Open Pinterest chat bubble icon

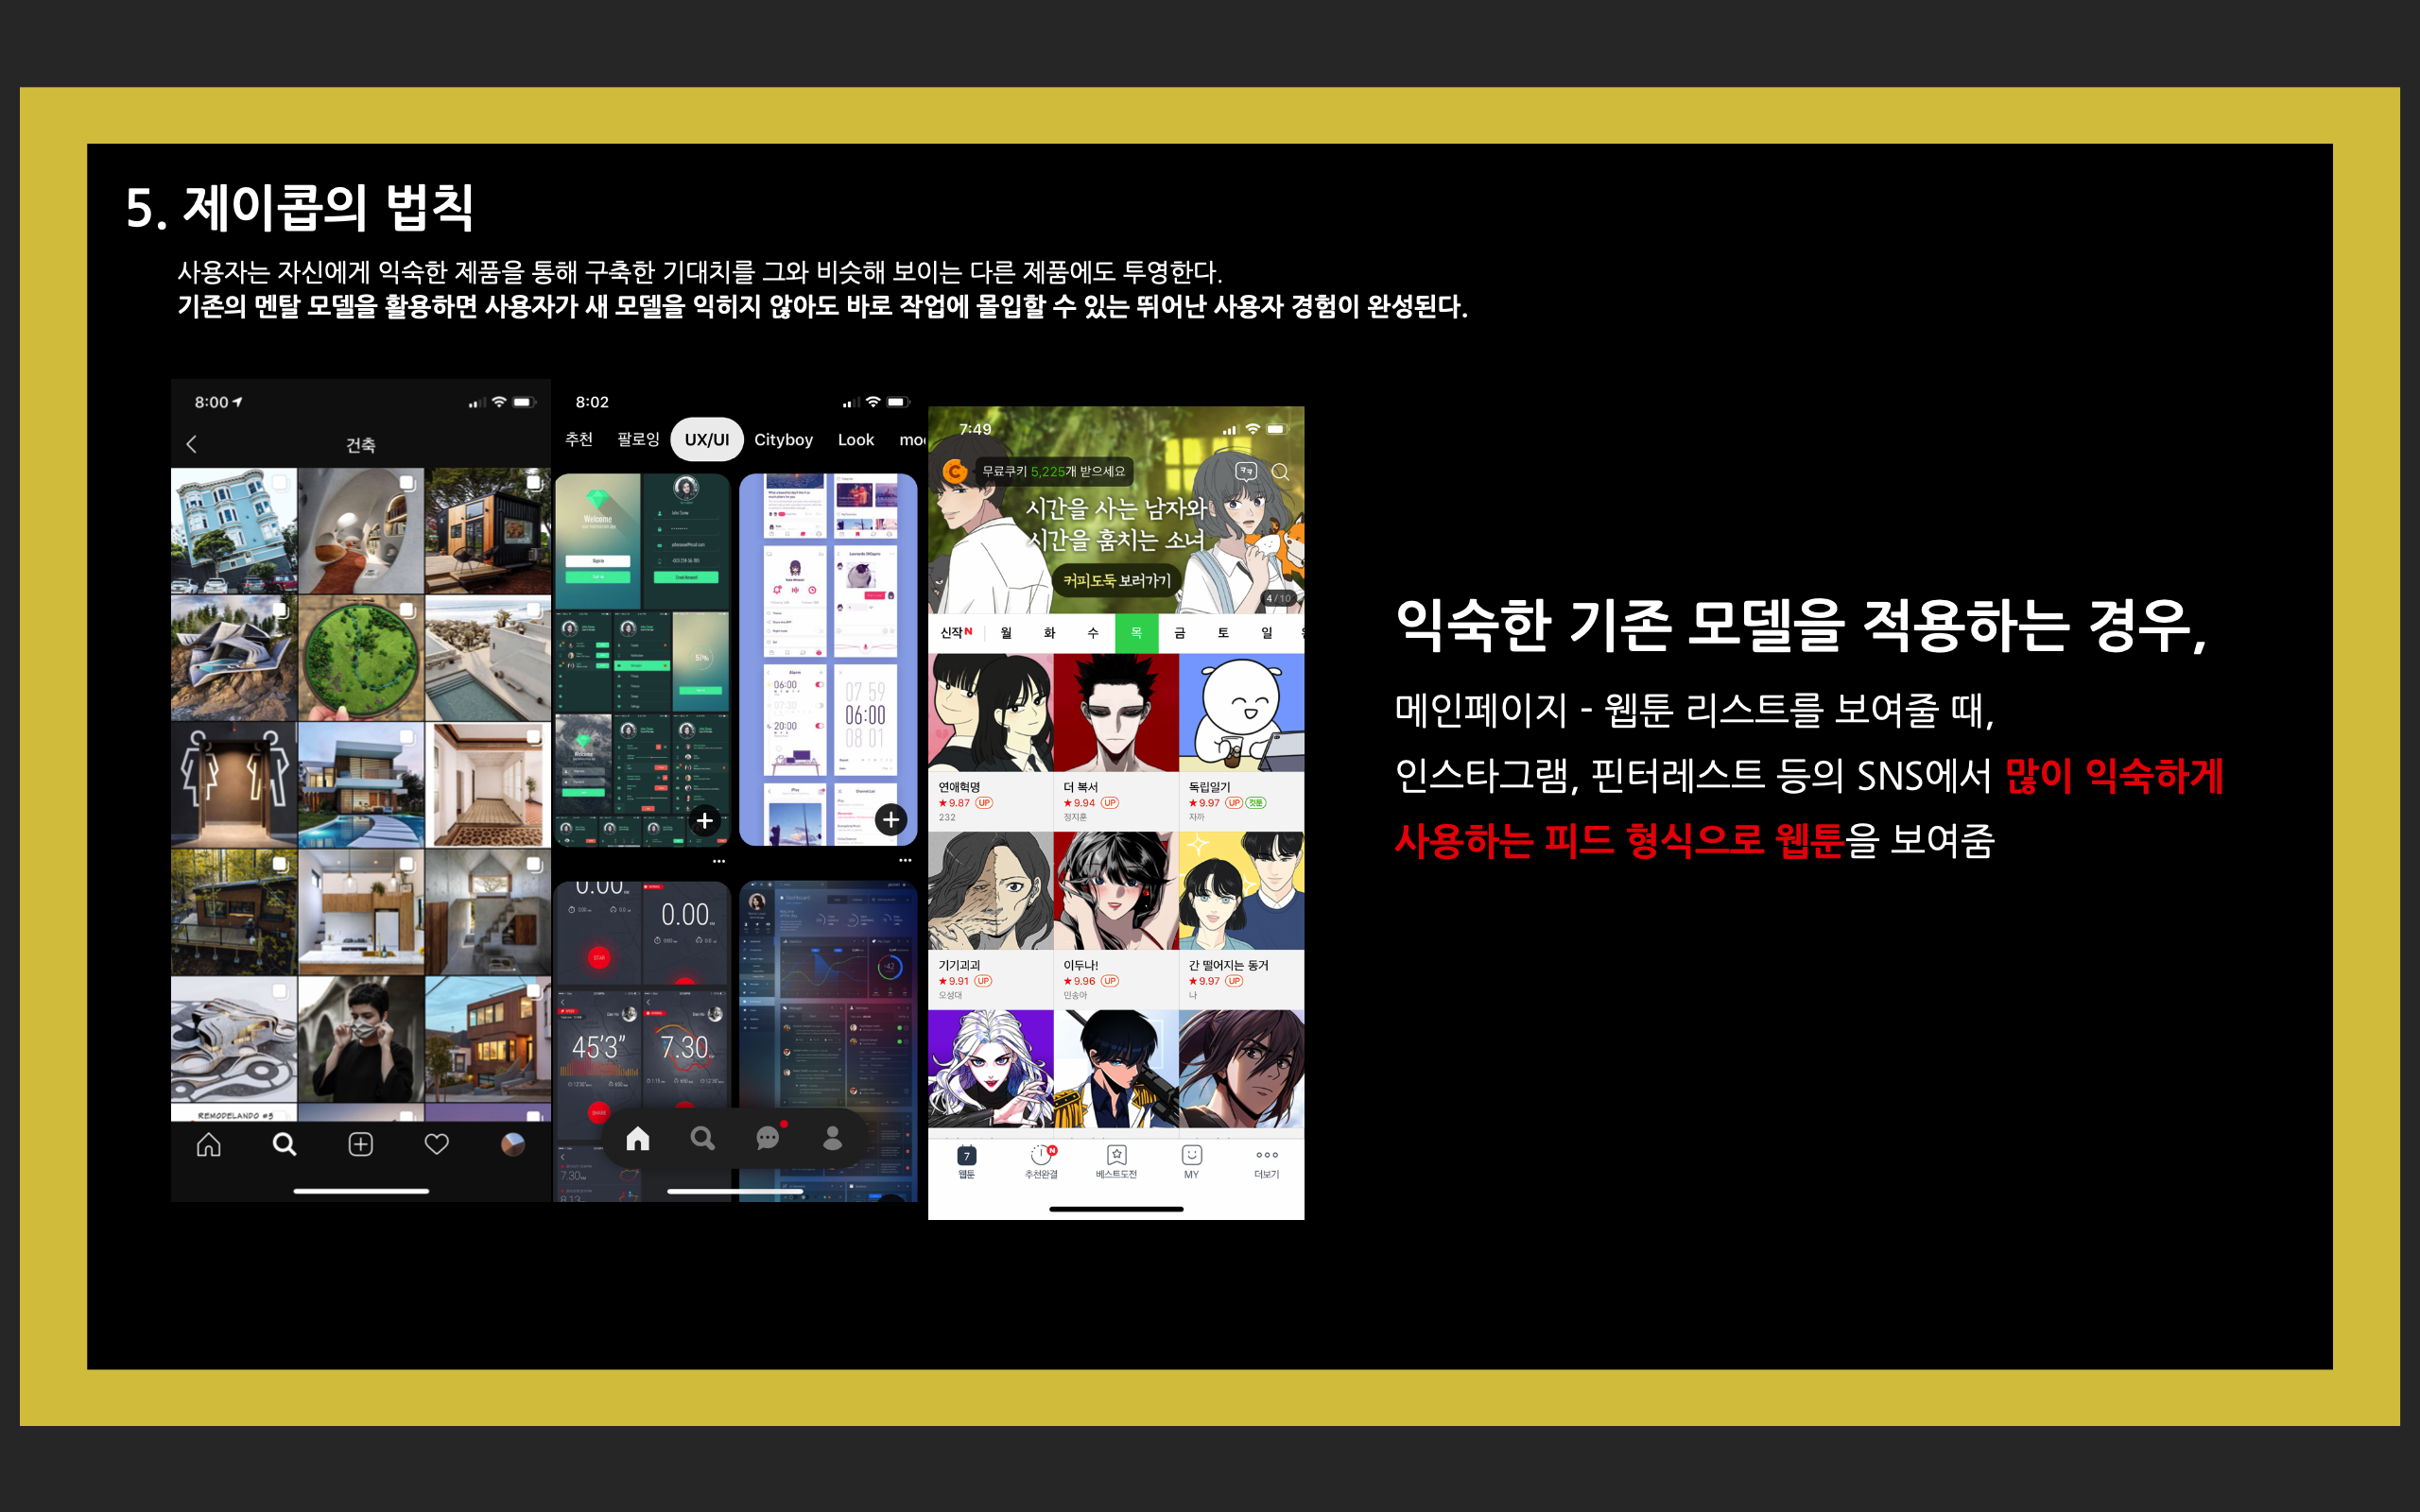click(x=768, y=1138)
